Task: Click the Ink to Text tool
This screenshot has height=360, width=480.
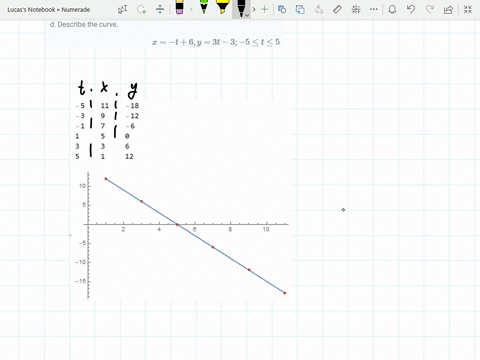Action: click(x=319, y=9)
